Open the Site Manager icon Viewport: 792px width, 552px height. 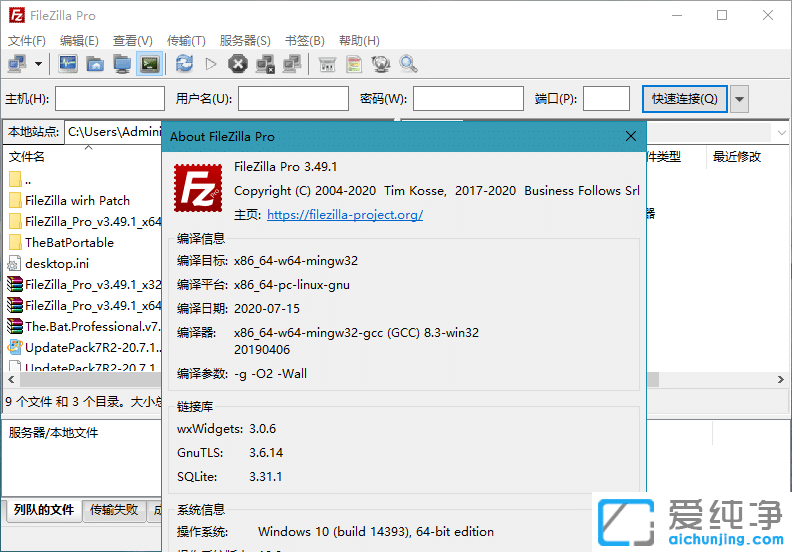[17, 64]
